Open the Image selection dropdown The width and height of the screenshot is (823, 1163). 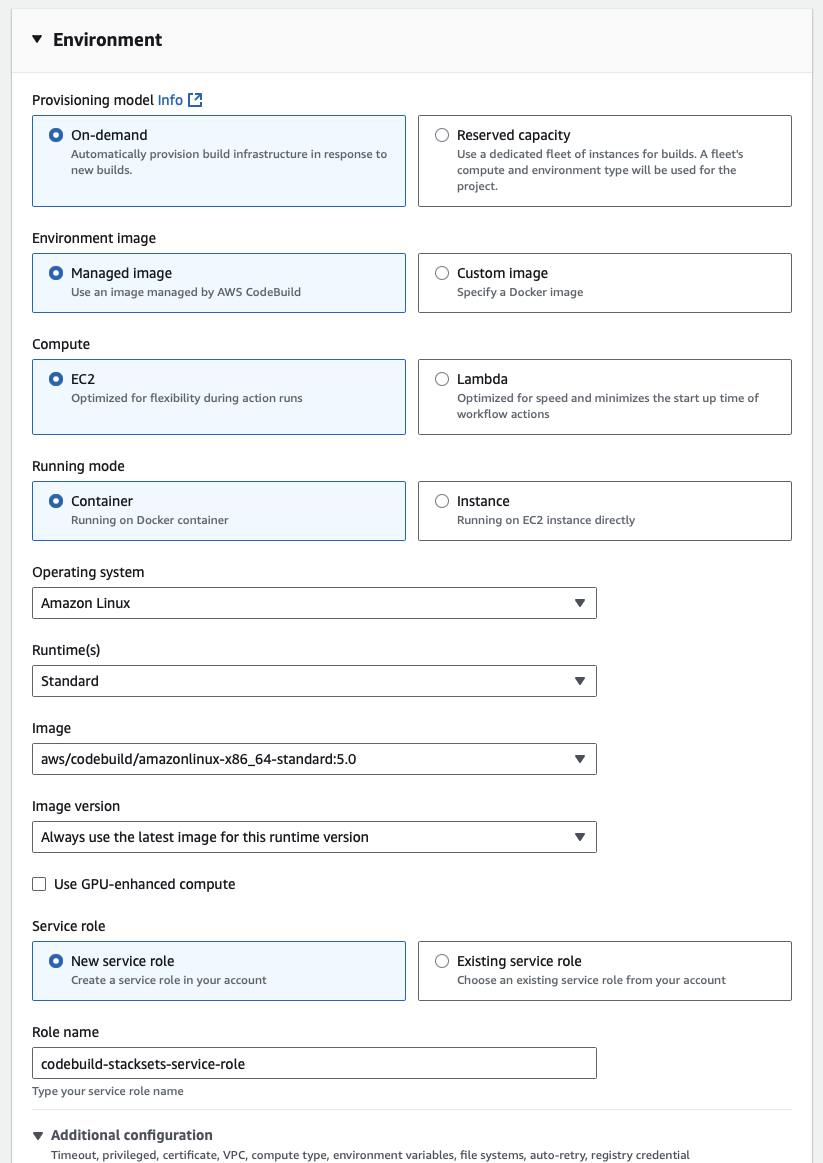(314, 759)
